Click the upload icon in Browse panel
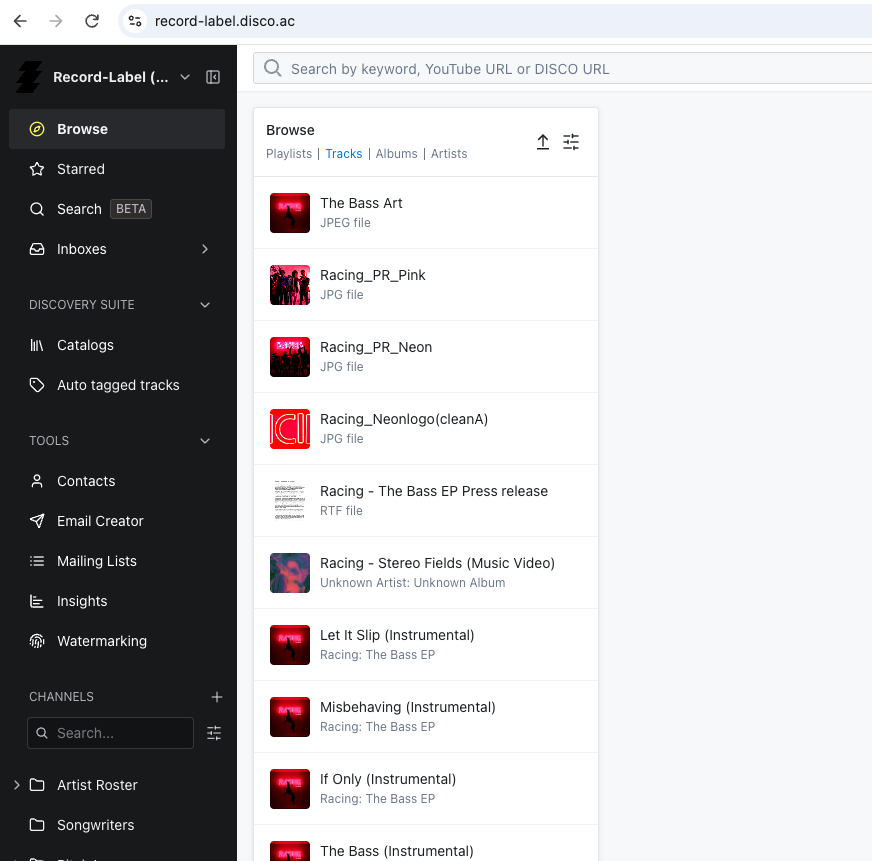 [x=543, y=142]
